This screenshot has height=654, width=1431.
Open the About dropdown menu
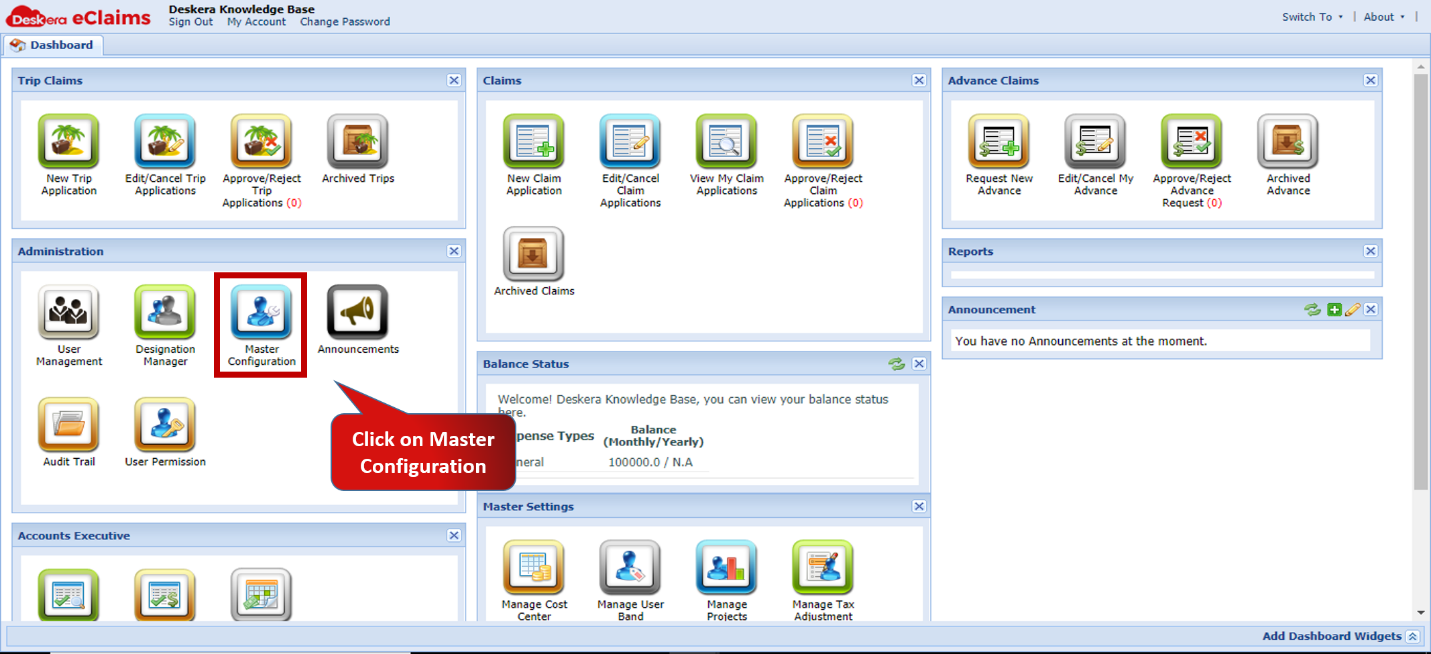click(x=1384, y=17)
